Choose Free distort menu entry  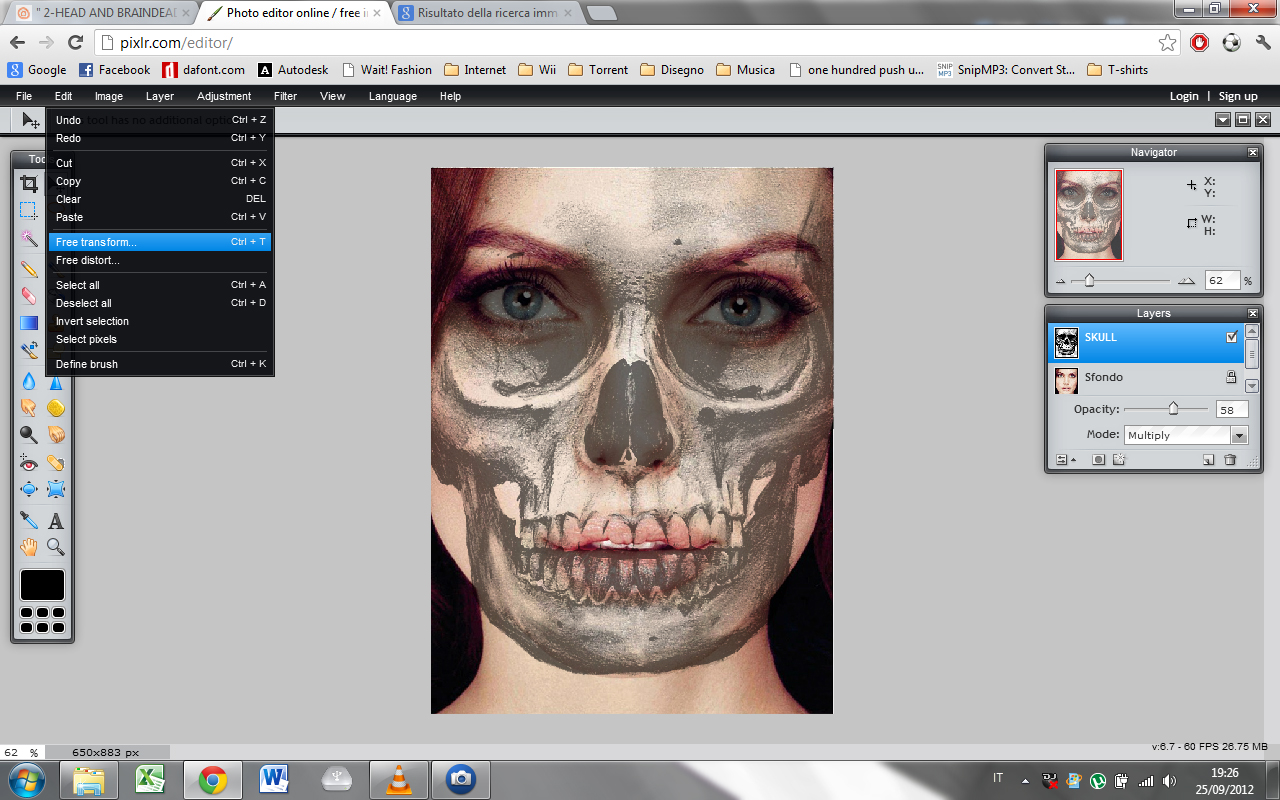coord(160,260)
